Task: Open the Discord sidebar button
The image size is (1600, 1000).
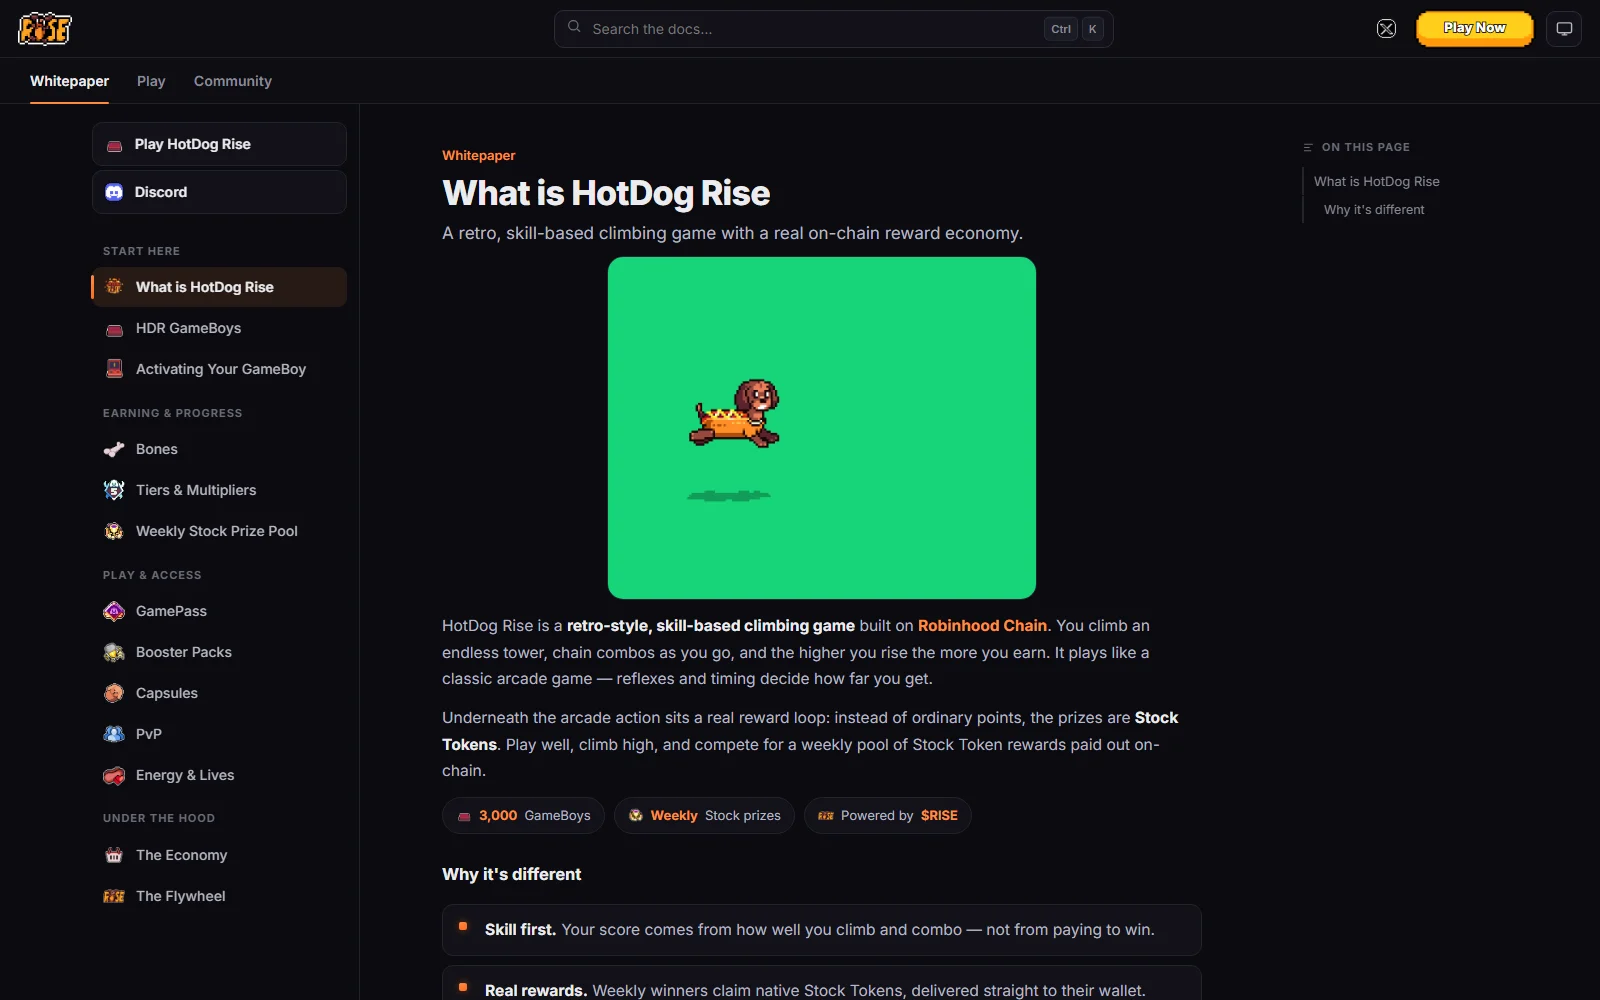Action: tap(219, 192)
